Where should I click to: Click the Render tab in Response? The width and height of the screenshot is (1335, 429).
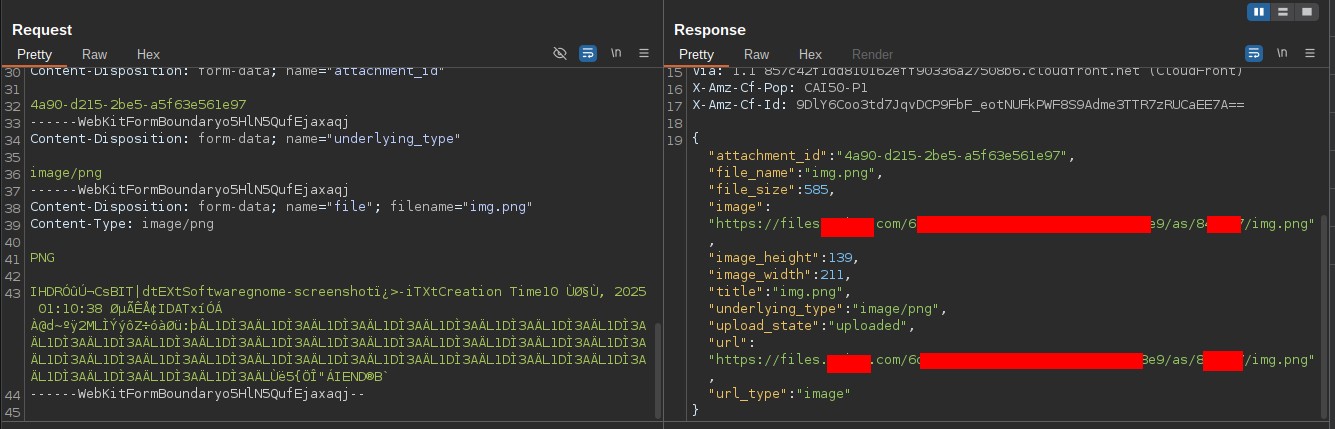point(872,54)
